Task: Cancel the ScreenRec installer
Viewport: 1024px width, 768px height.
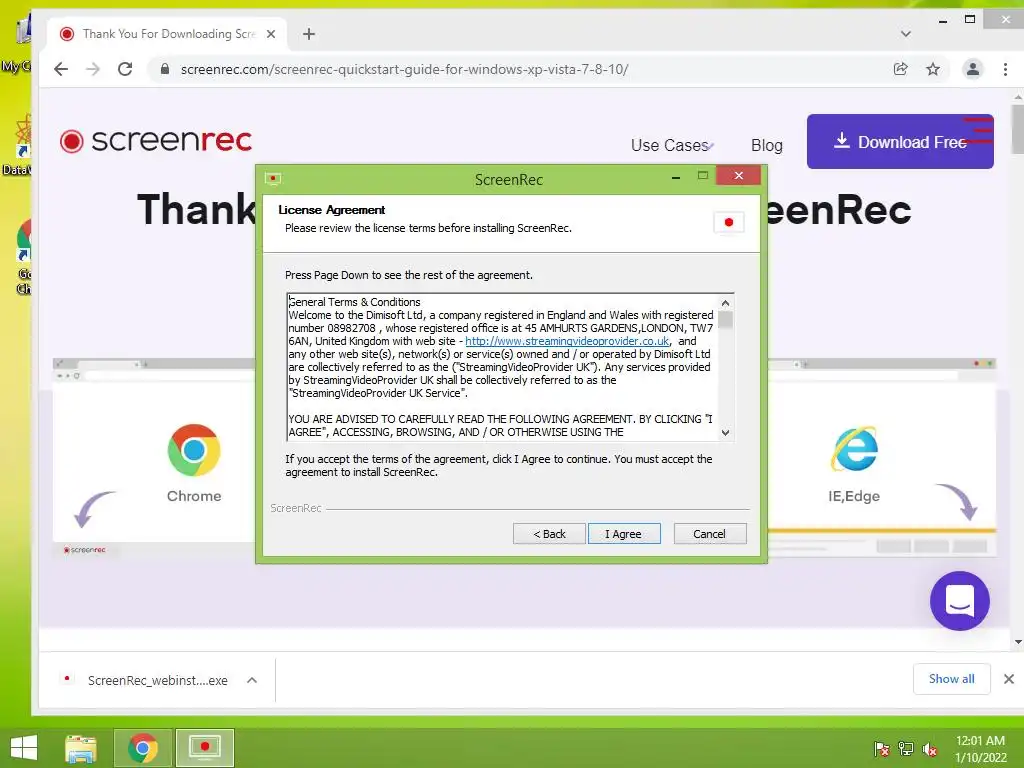Action: (709, 534)
